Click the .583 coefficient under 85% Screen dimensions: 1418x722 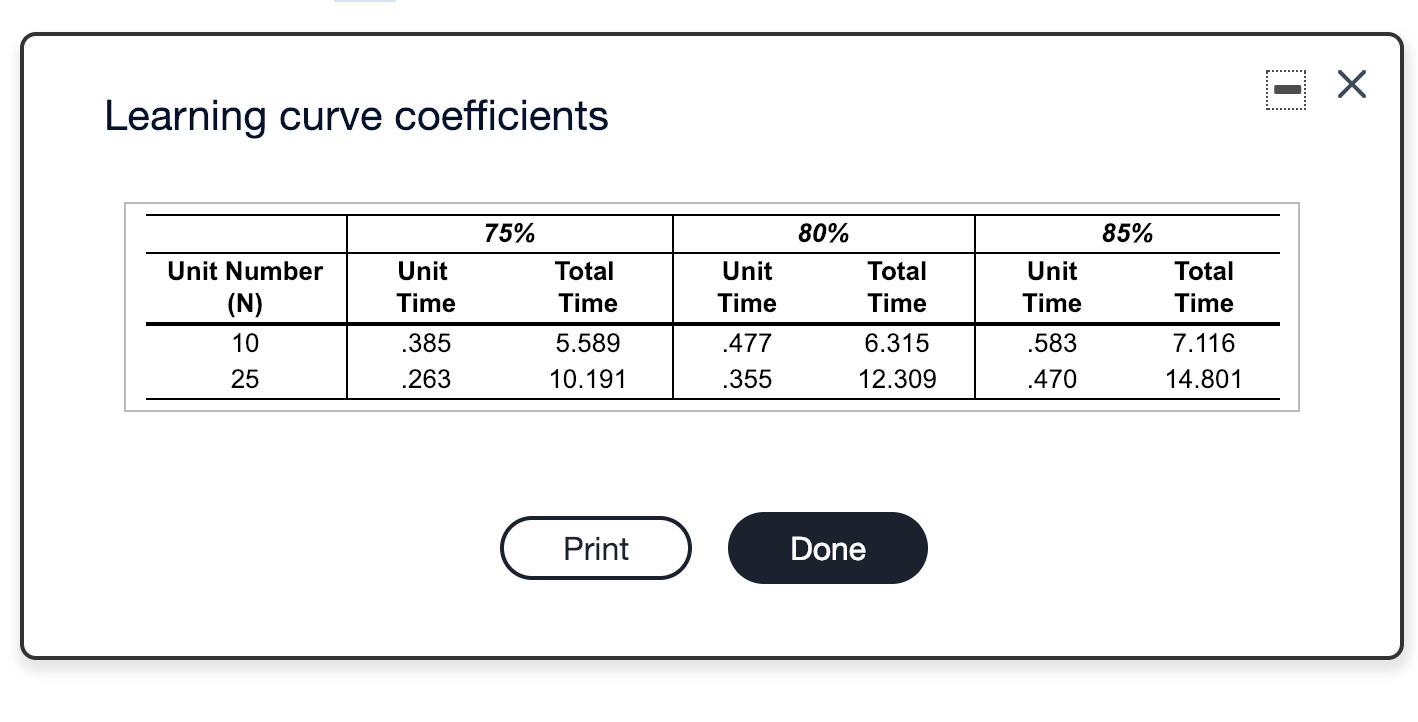pyautogui.click(x=1052, y=343)
